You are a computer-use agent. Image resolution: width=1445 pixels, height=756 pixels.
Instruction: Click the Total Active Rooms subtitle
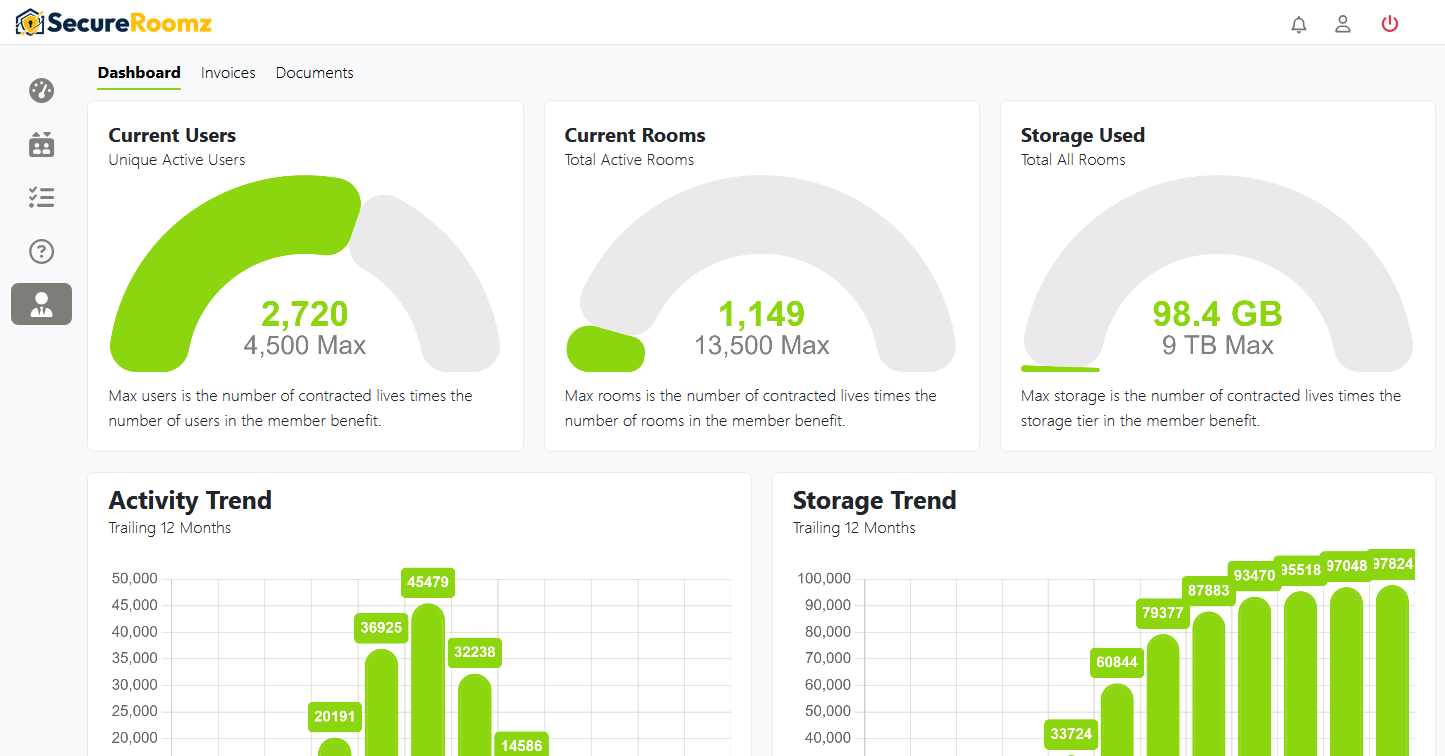point(629,160)
